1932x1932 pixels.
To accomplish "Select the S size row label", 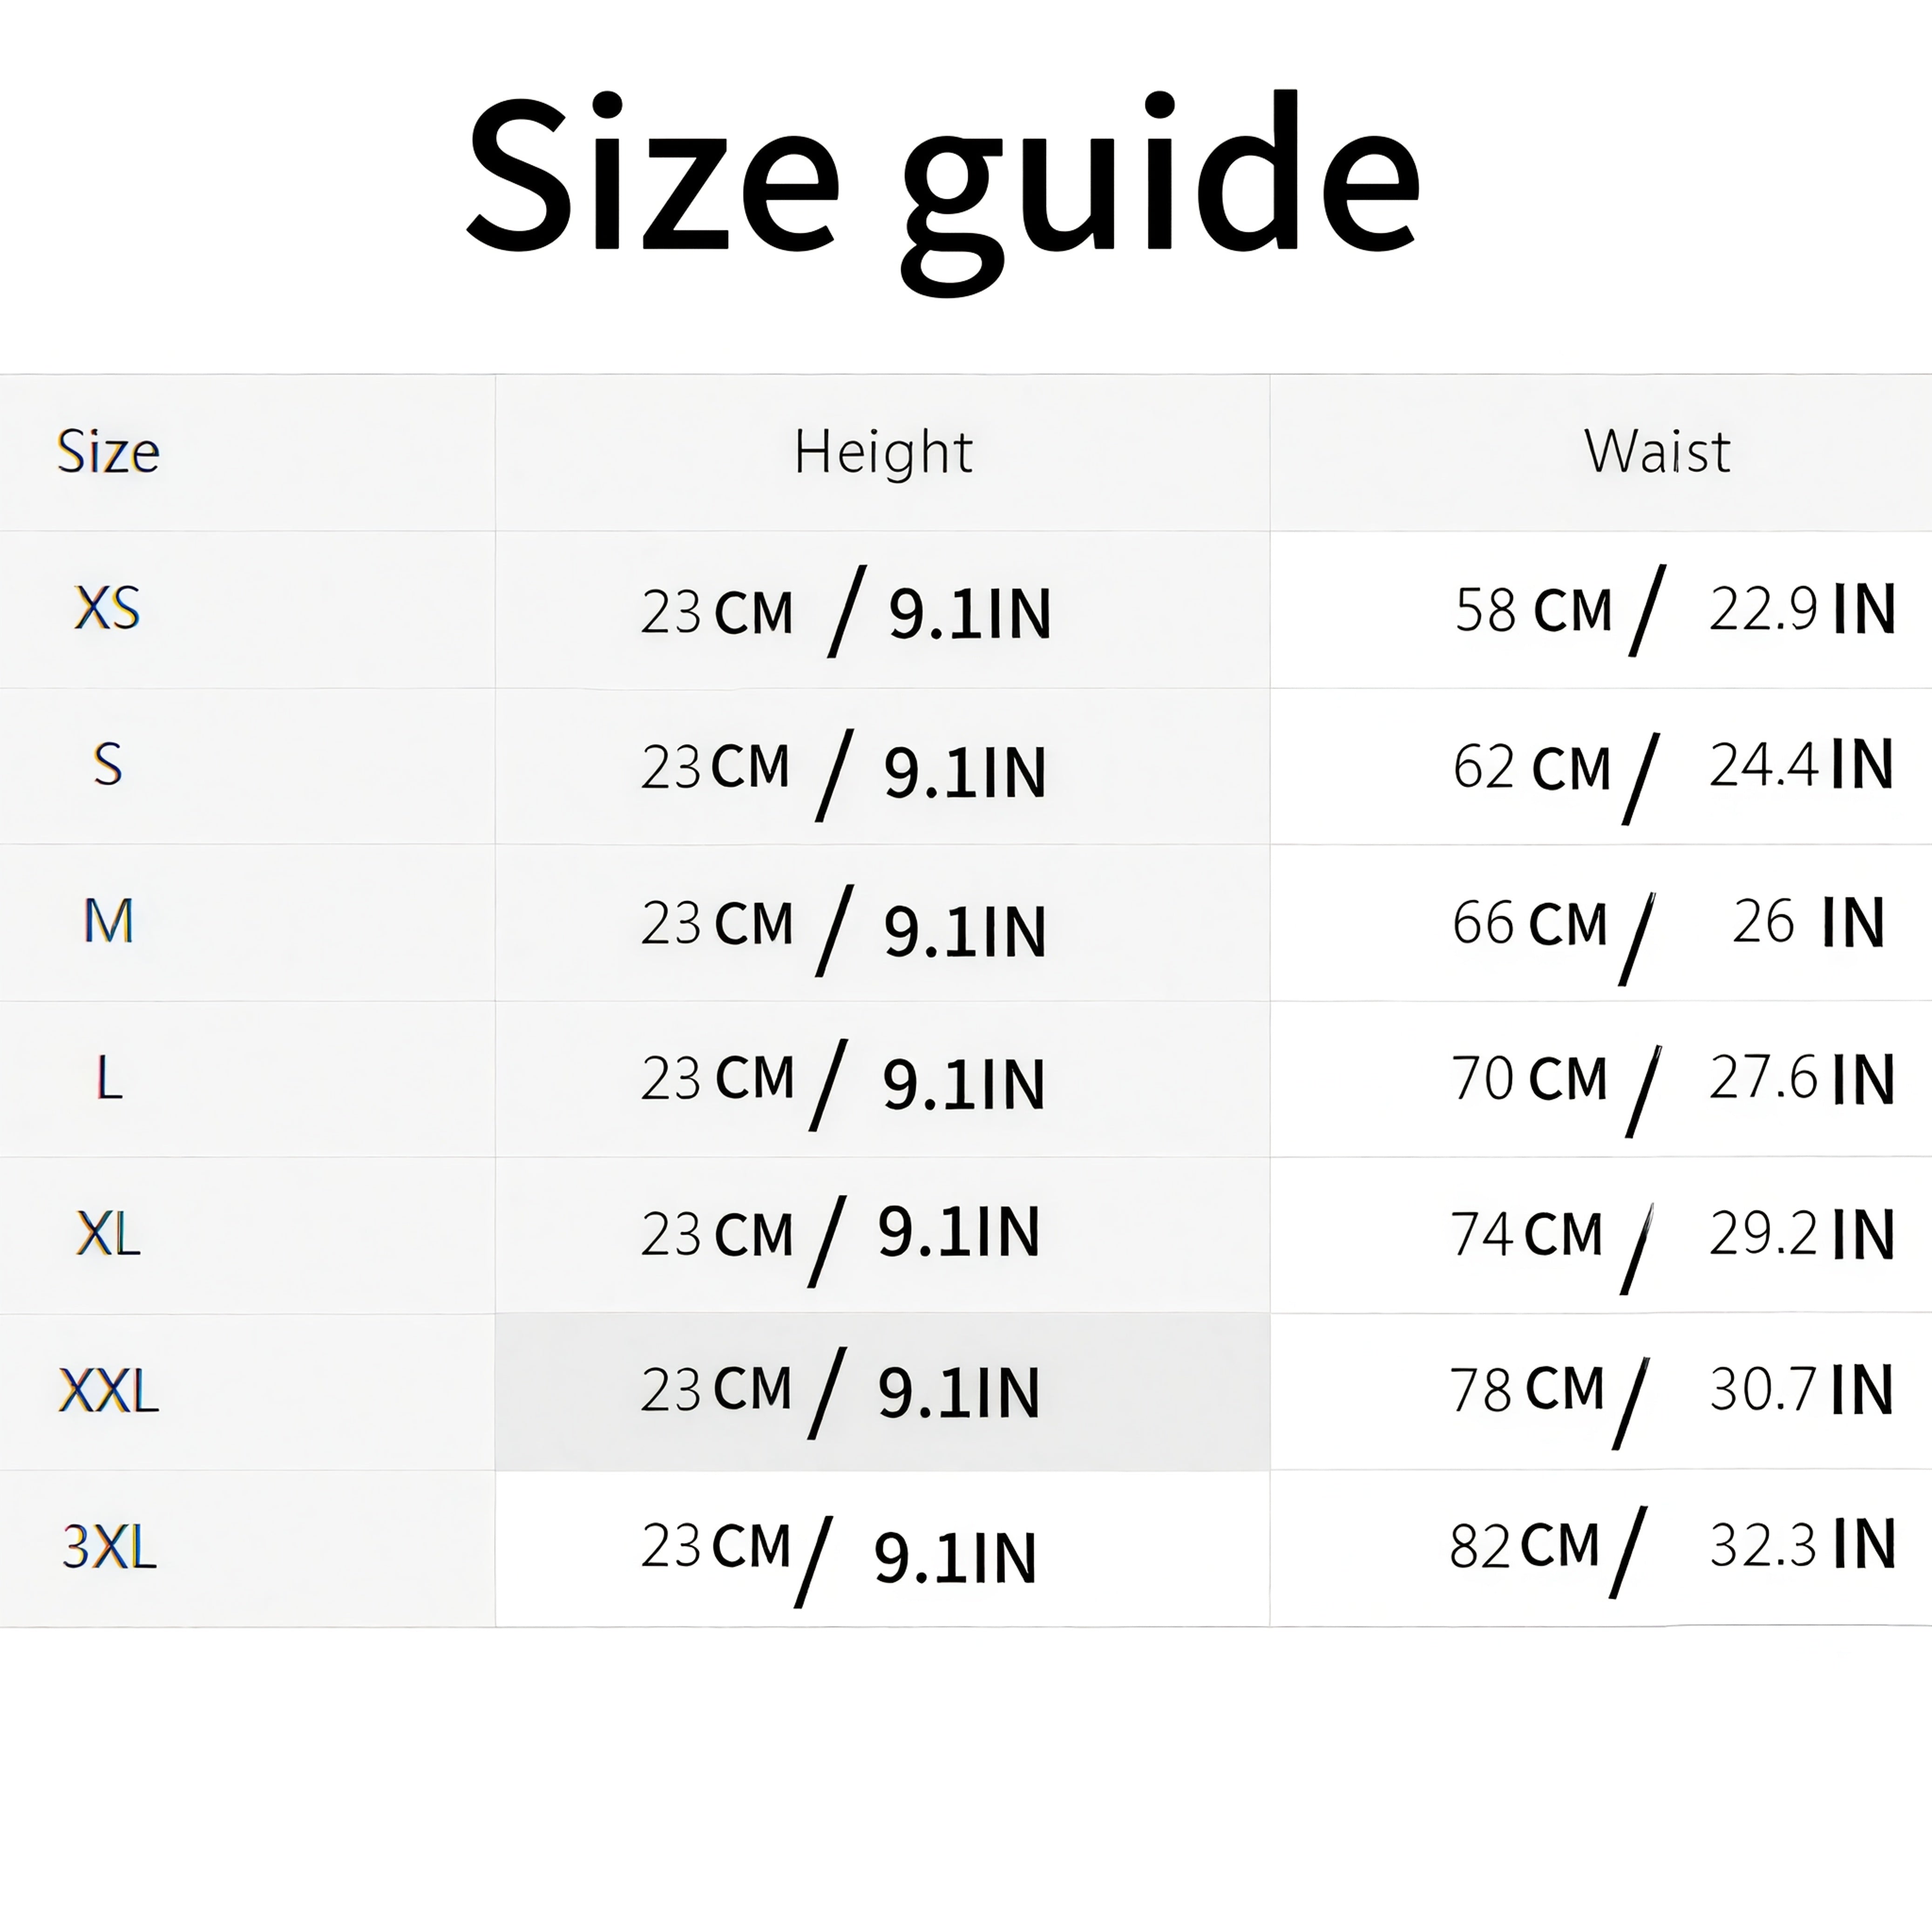I will point(107,765).
